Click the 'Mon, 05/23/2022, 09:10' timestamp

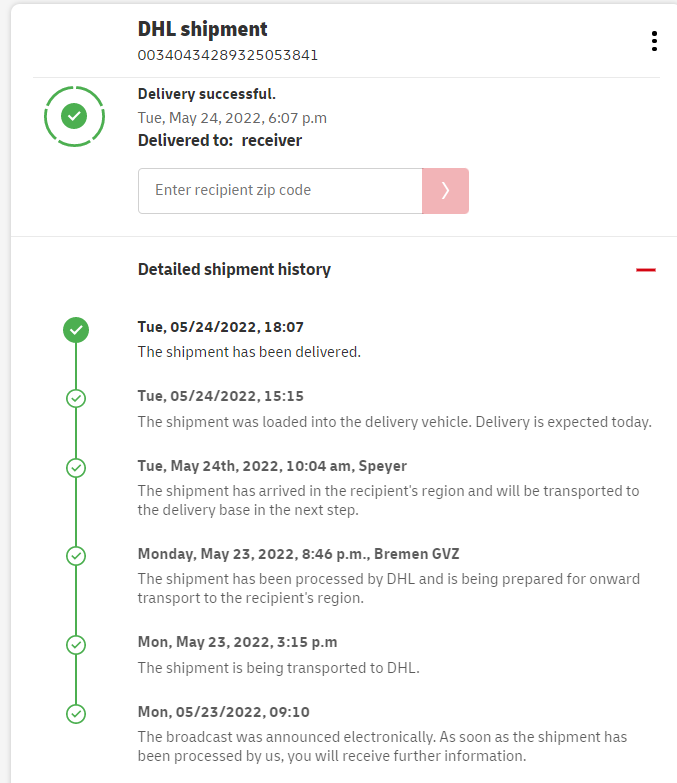tap(223, 713)
